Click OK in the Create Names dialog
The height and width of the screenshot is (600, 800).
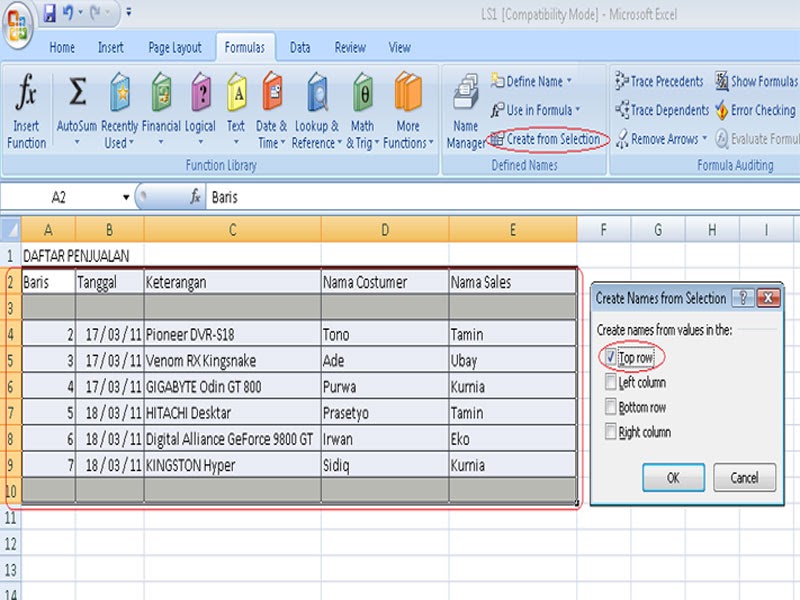tap(673, 478)
